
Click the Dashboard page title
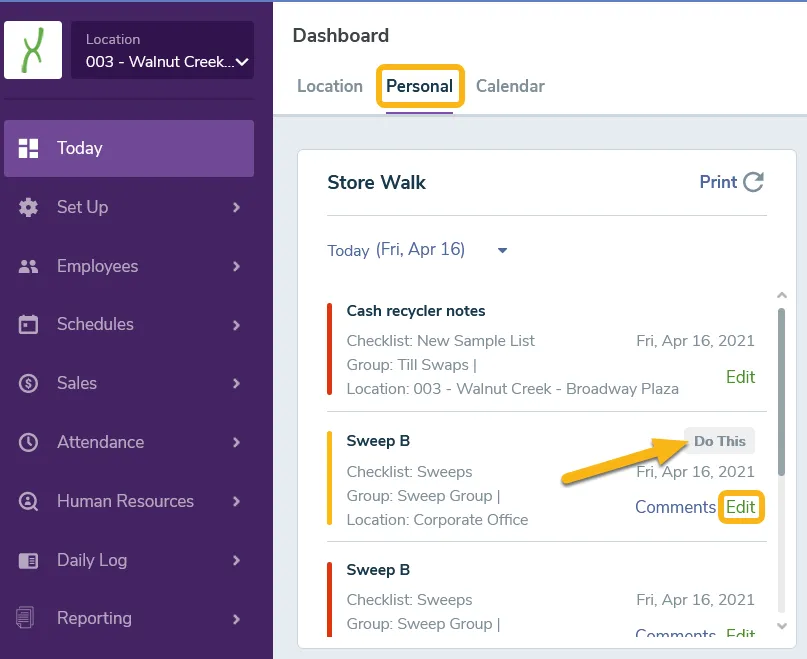pyautogui.click(x=341, y=36)
